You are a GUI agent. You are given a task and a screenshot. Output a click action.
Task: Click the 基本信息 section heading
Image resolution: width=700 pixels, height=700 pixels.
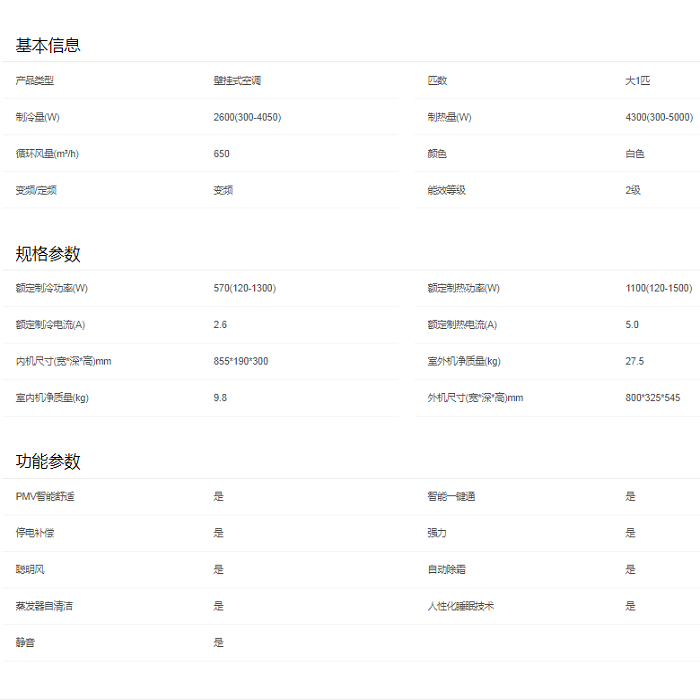[x=48, y=45]
